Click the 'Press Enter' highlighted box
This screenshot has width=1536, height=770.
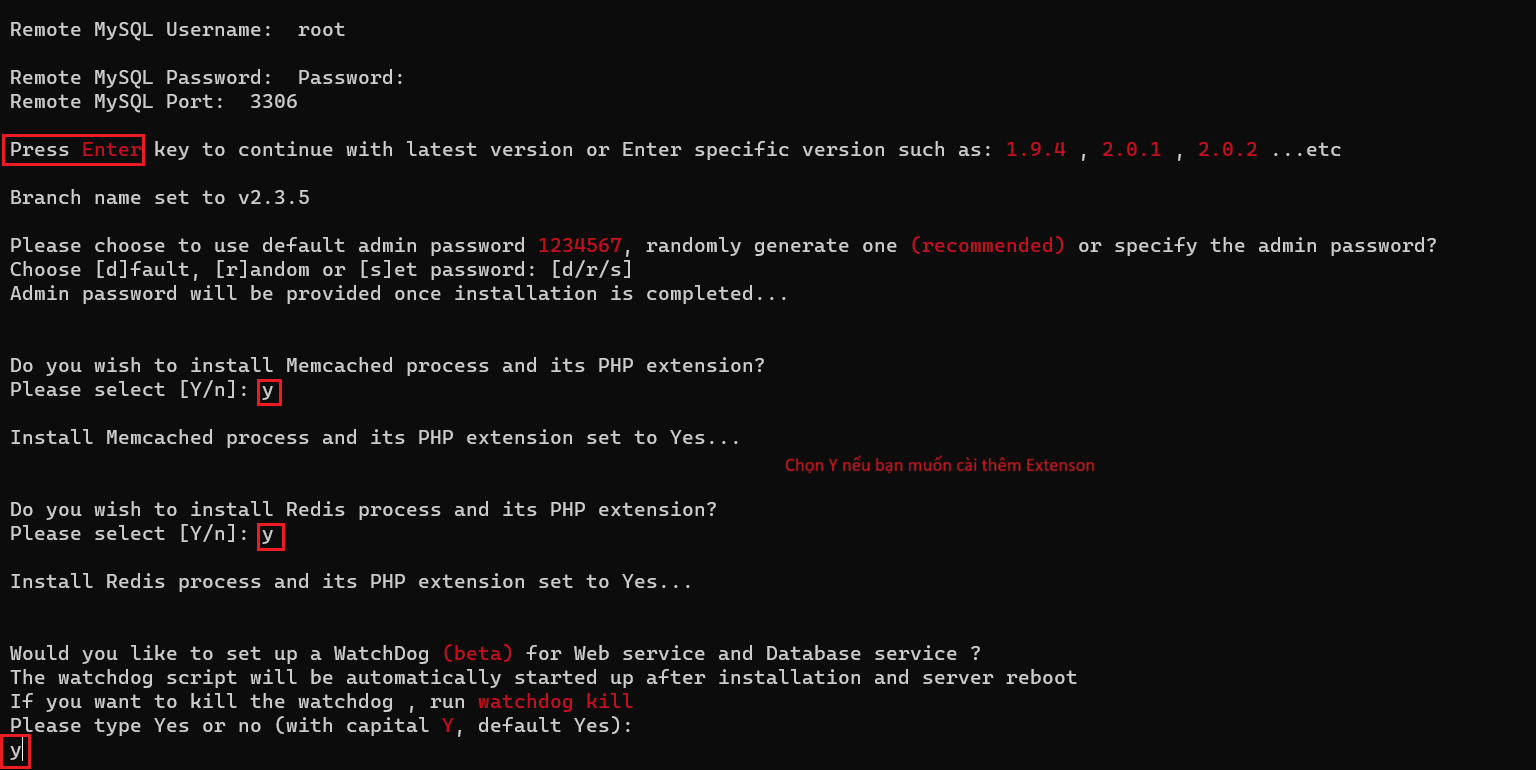(x=74, y=150)
